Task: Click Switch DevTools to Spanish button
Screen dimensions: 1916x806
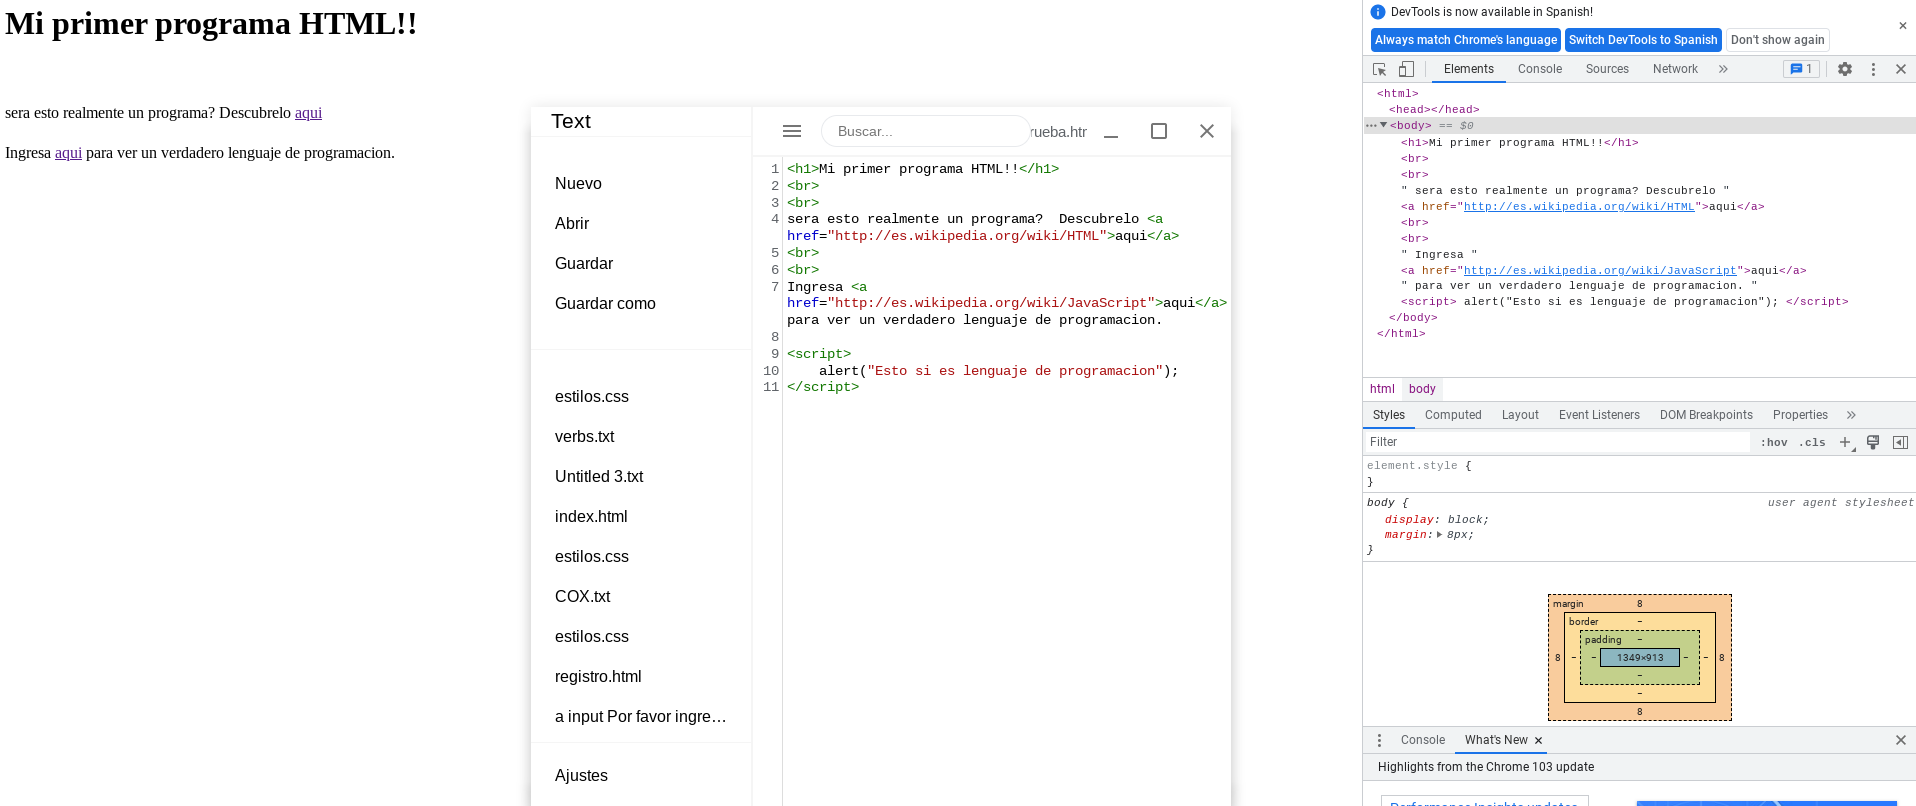Action: point(1643,40)
